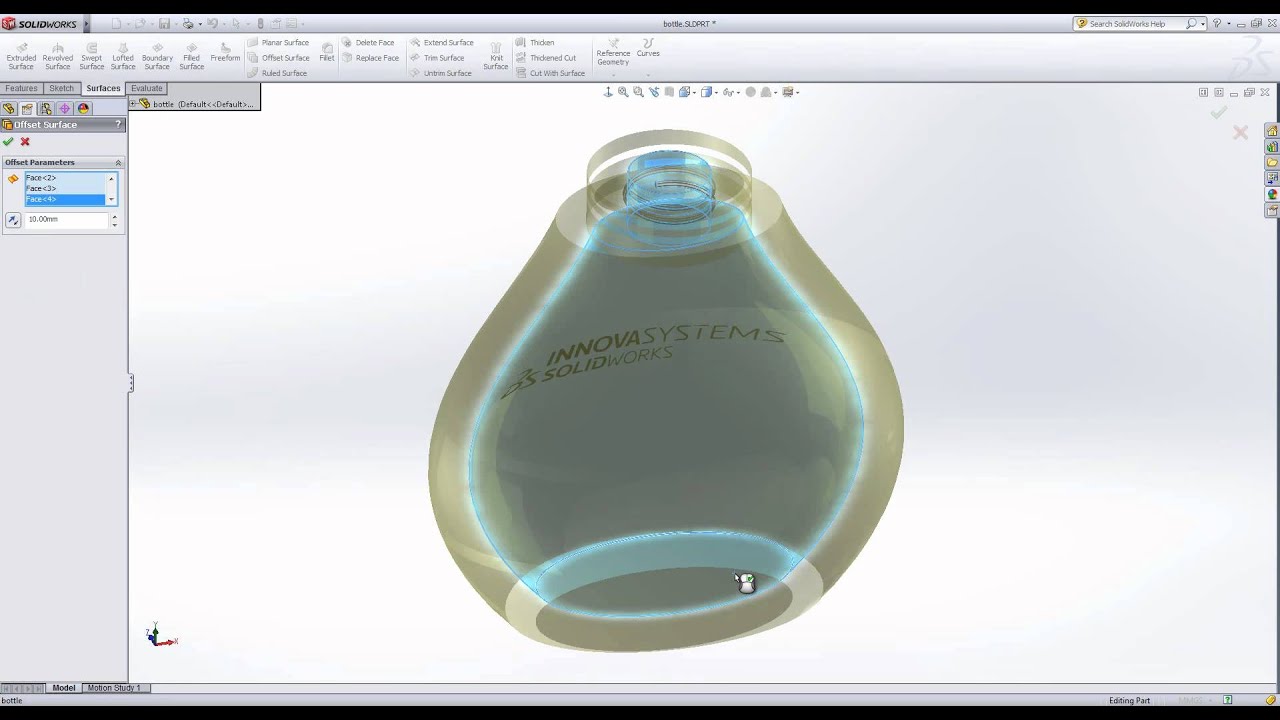Click the Offset Surface ribbon command

[279, 58]
